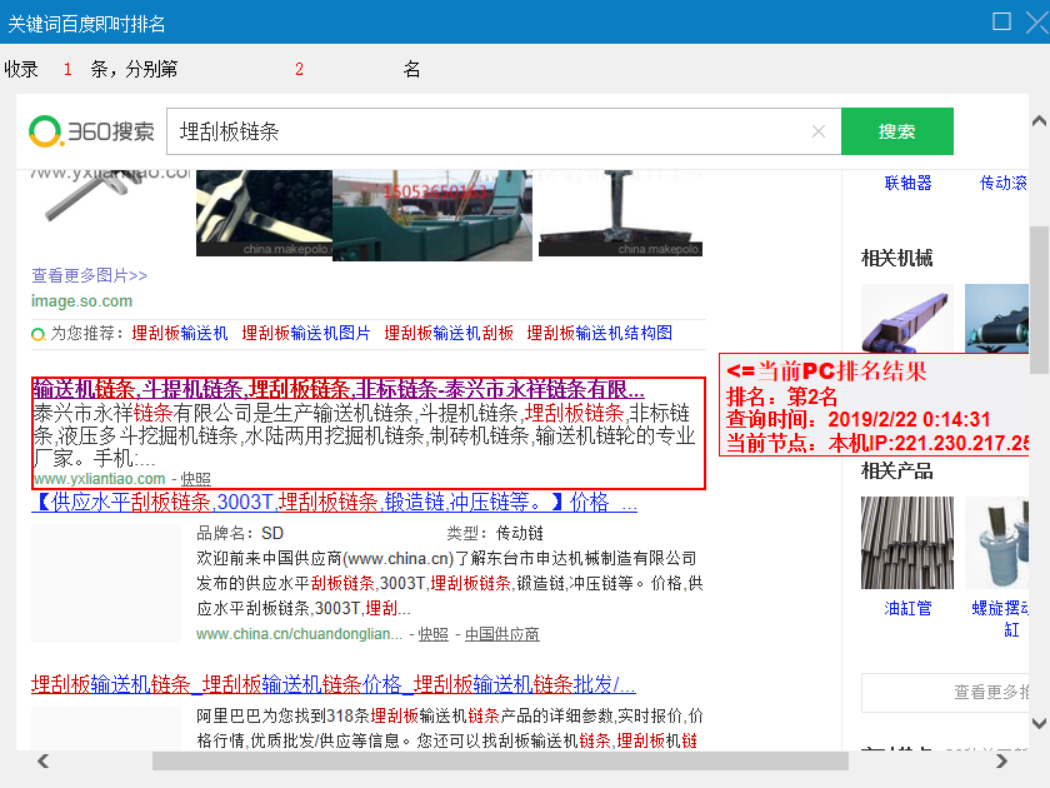
Task: Click the 联轴器 related link
Action: pos(908,183)
